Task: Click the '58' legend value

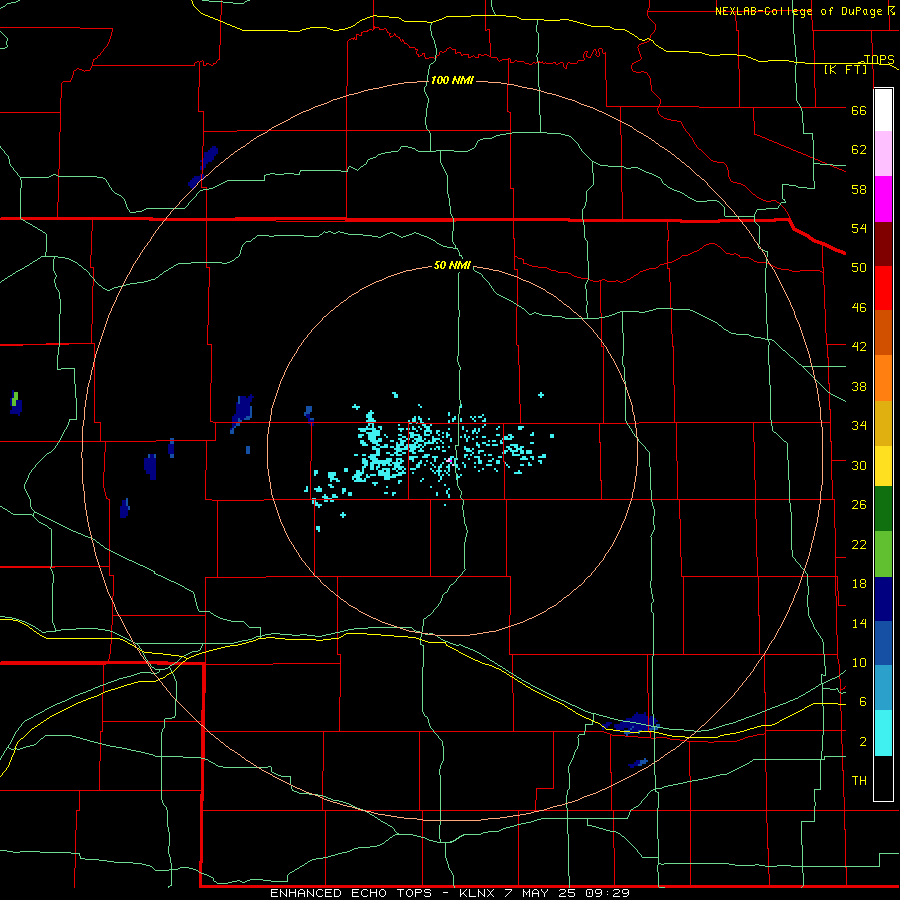Action: (859, 189)
